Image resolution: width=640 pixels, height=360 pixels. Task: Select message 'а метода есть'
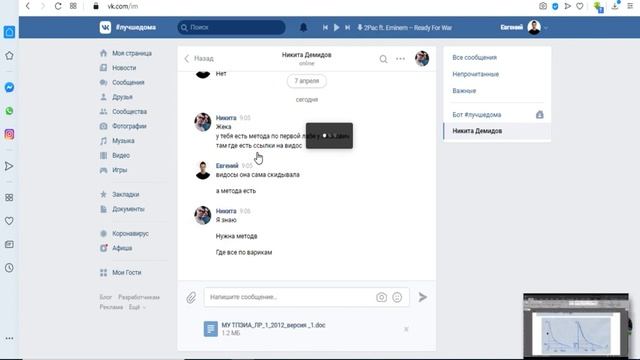[236, 191]
